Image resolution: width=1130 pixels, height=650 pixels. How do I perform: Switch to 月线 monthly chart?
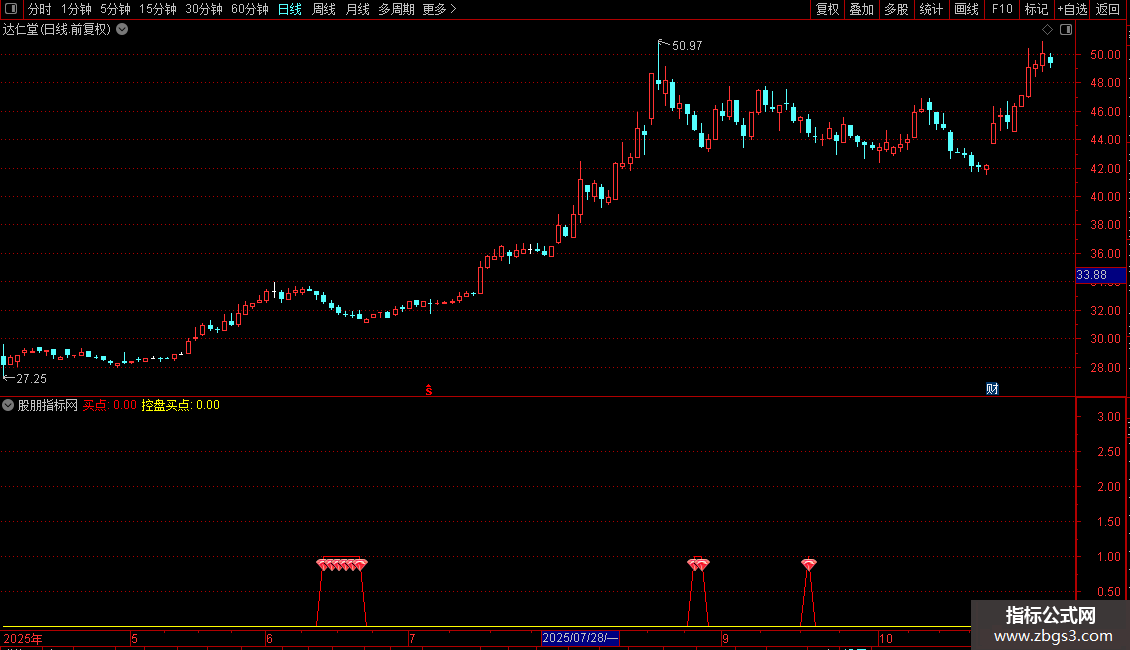357,9
